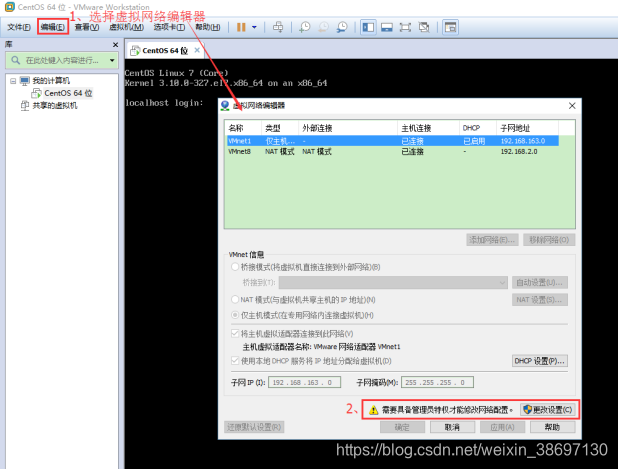The height and width of the screenshot is (469, 618).
Task: Select 共享的虚拟机 in library tree
Action: click(55, 105)
